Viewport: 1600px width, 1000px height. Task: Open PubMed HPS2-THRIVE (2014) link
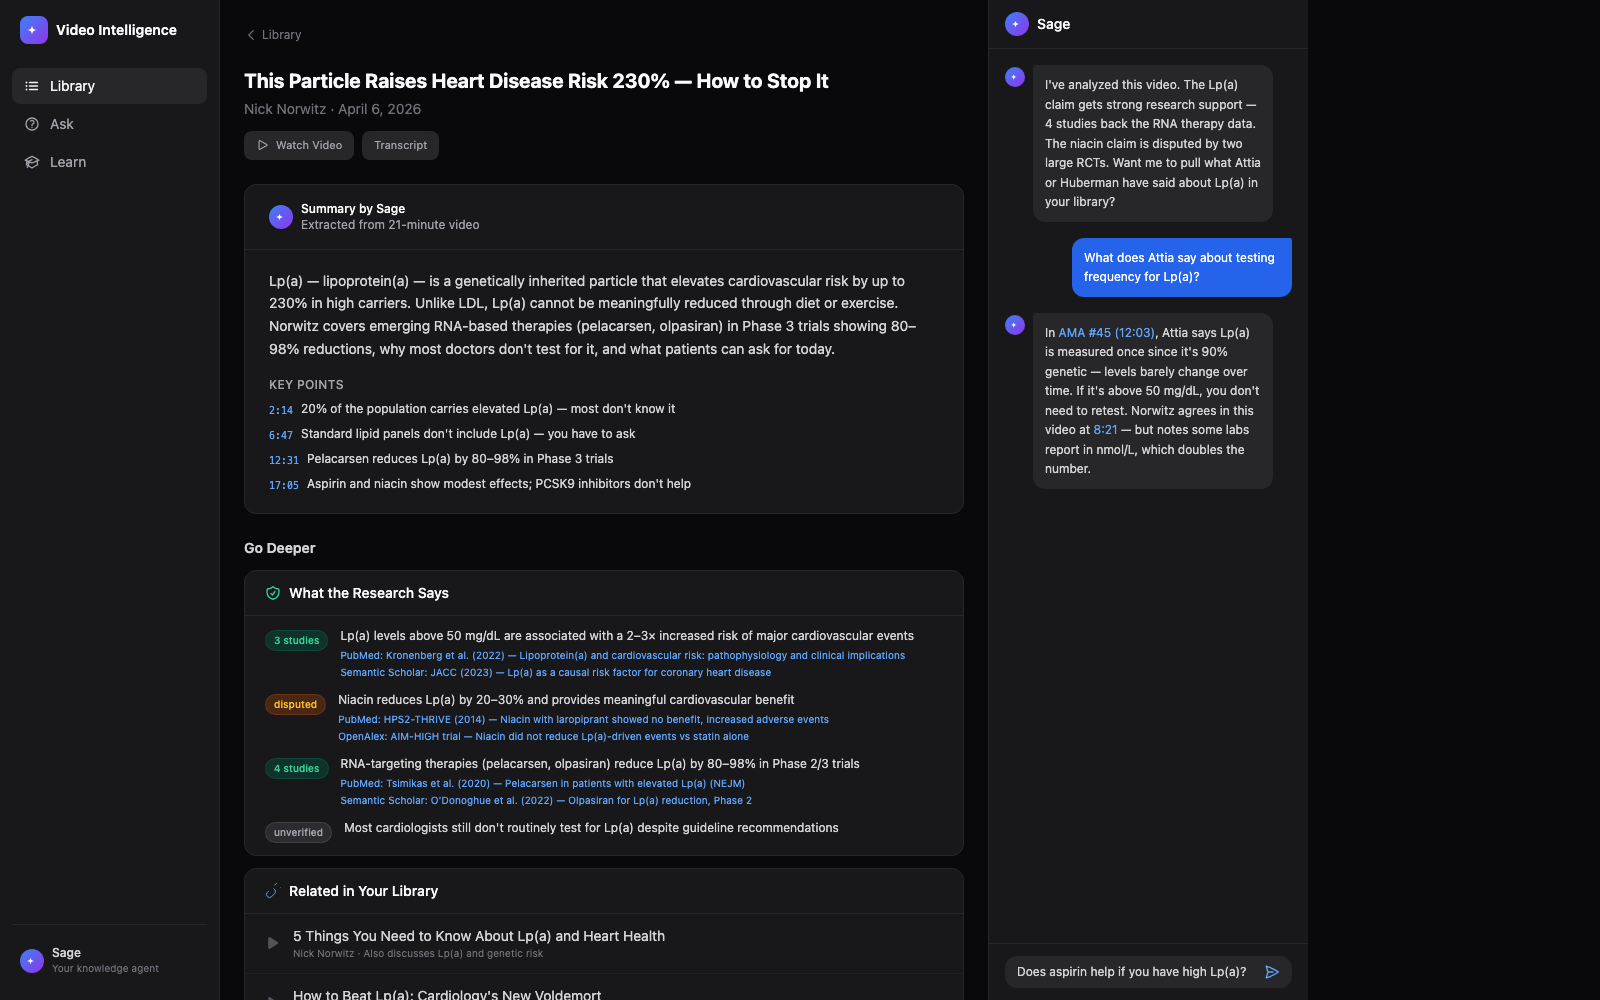[583, 720]
